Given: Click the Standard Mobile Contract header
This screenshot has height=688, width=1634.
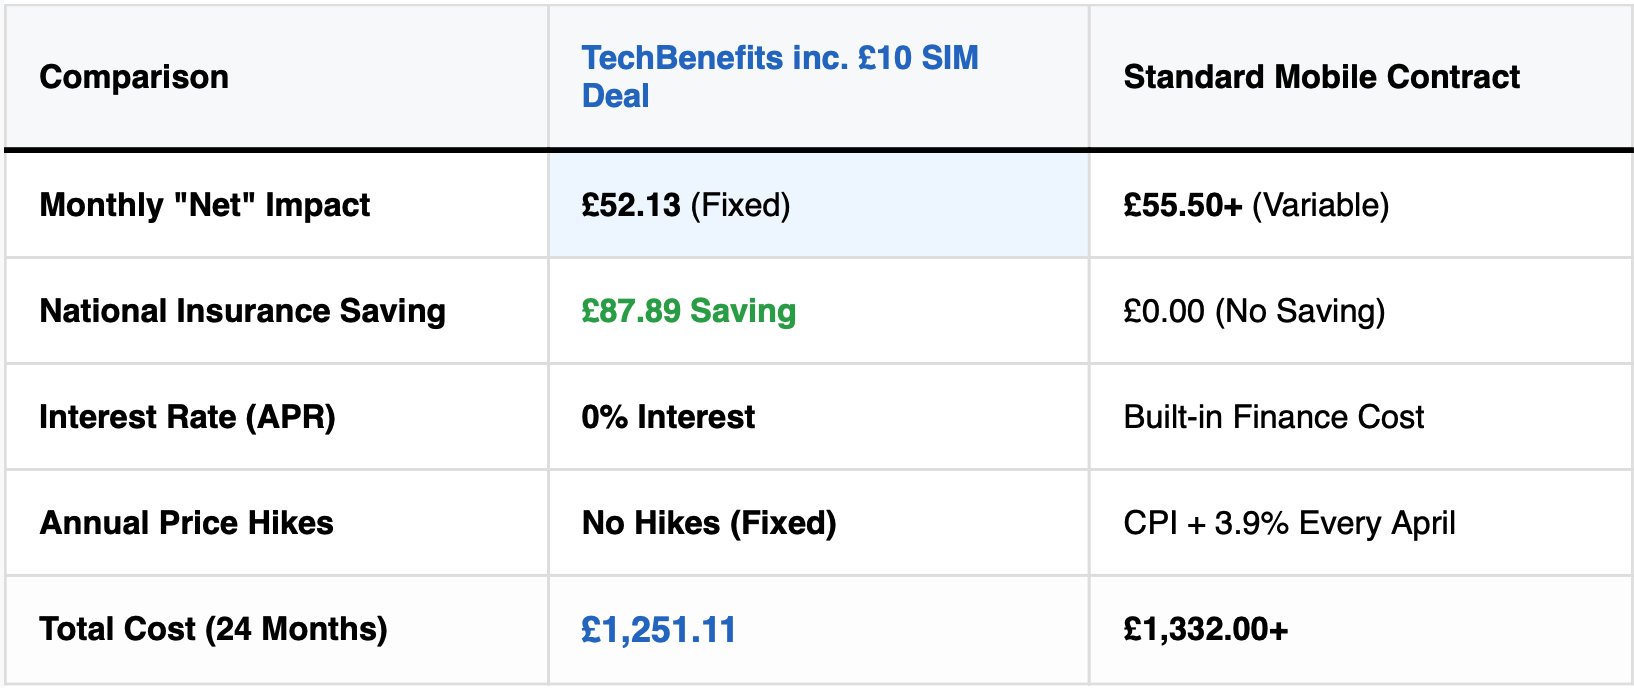Looking at the screenshot, I should point(1321,77).
